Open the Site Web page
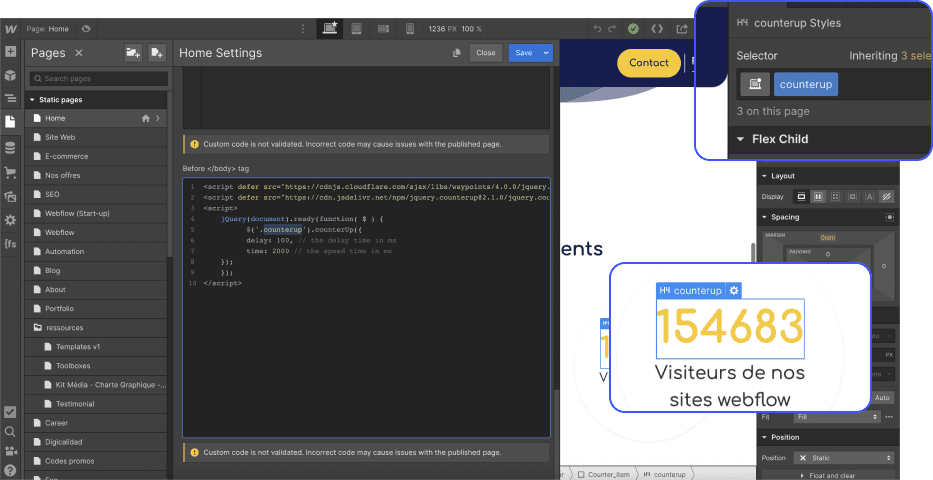This screenshot has width=933, height=480. (x=96, y=137)
